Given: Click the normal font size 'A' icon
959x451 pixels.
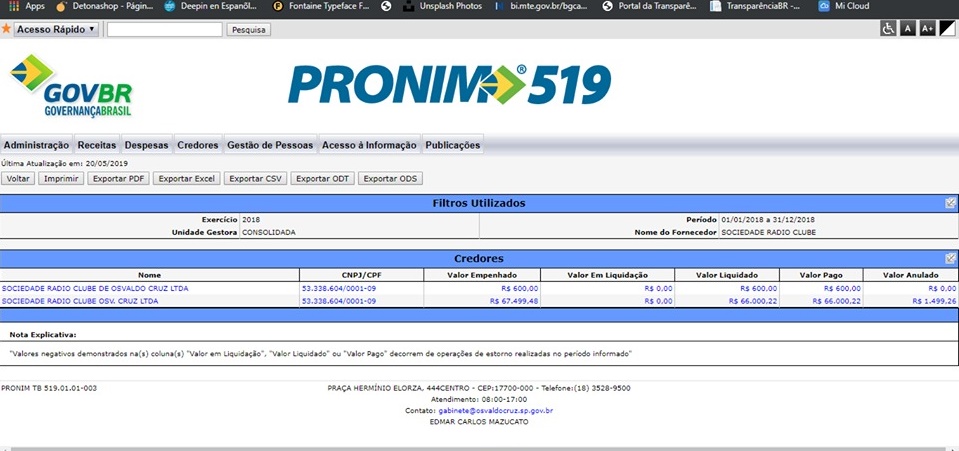Looking at the screenshot, I should coord(908,29).
